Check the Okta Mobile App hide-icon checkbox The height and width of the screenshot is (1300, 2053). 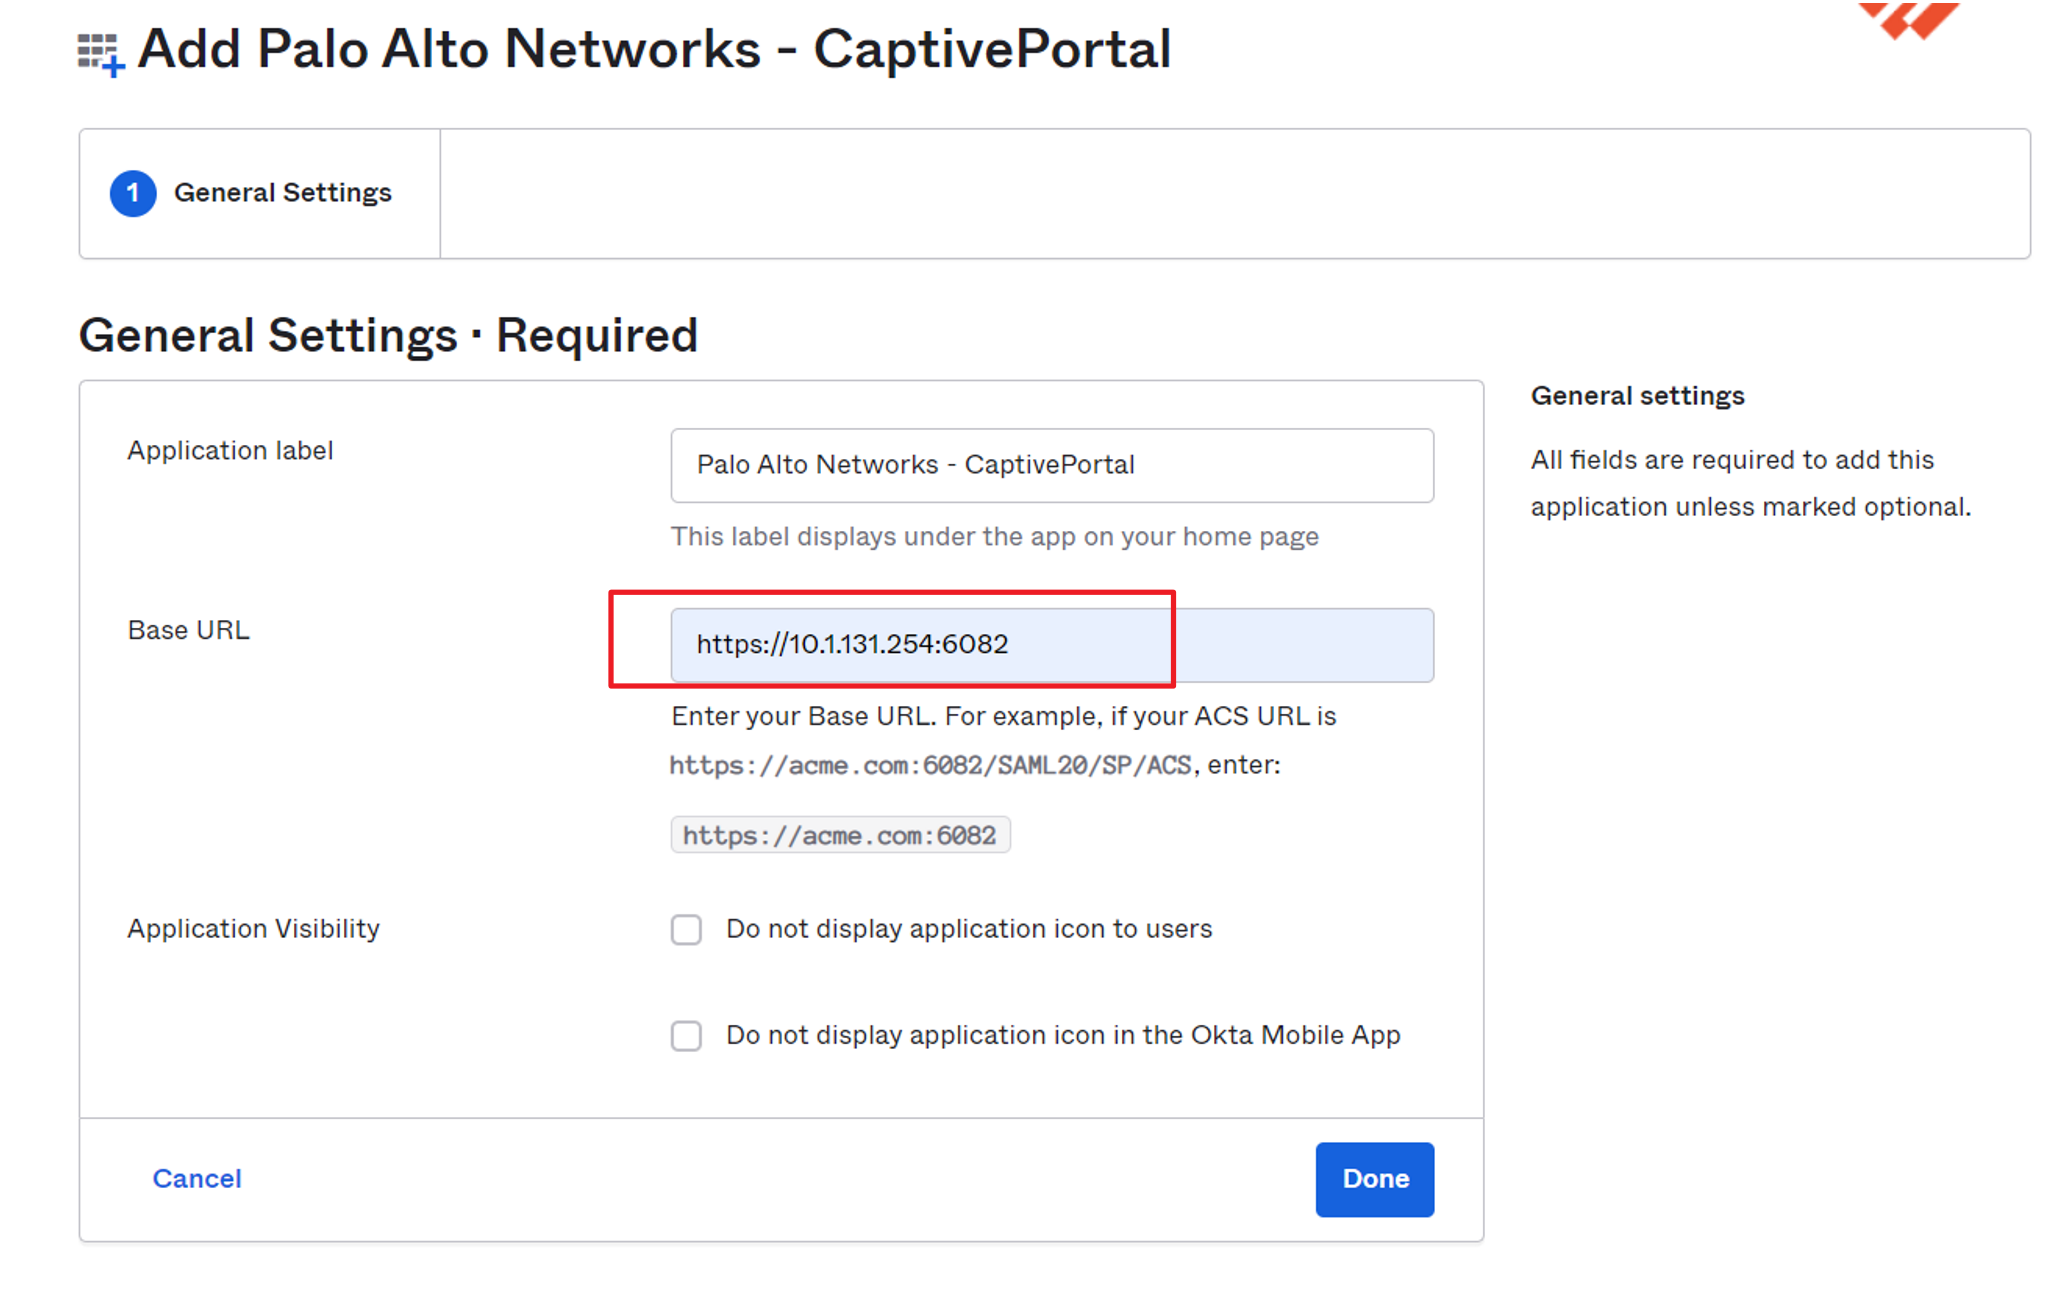686,1035
